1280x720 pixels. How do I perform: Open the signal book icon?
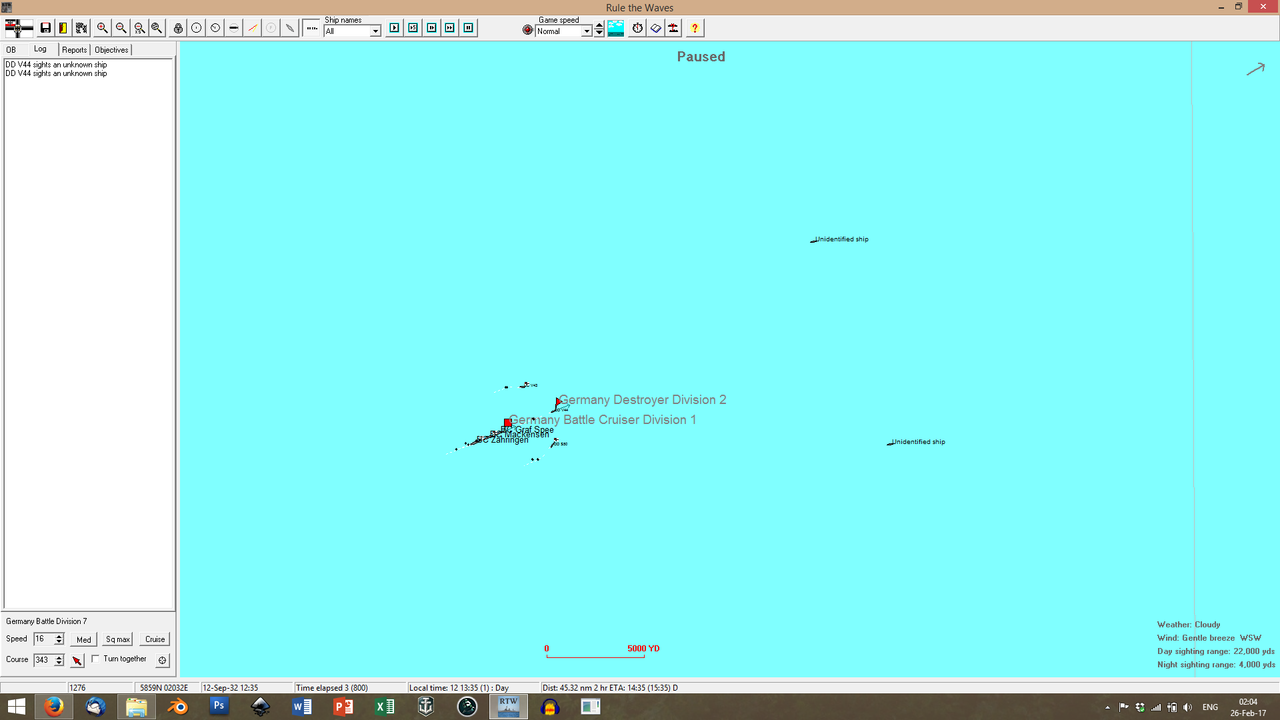click(656, 28)
